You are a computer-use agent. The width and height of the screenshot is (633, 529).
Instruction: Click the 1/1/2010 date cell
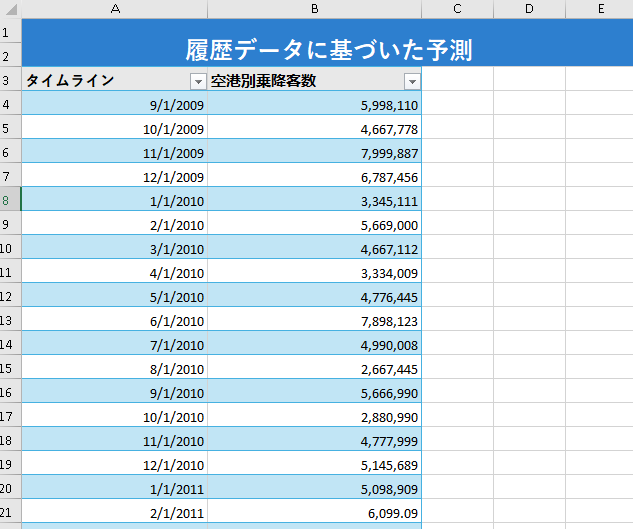pos(115,199)
